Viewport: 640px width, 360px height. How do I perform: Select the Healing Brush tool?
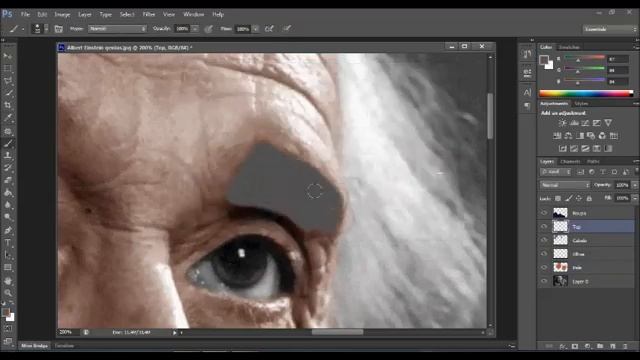8,131
